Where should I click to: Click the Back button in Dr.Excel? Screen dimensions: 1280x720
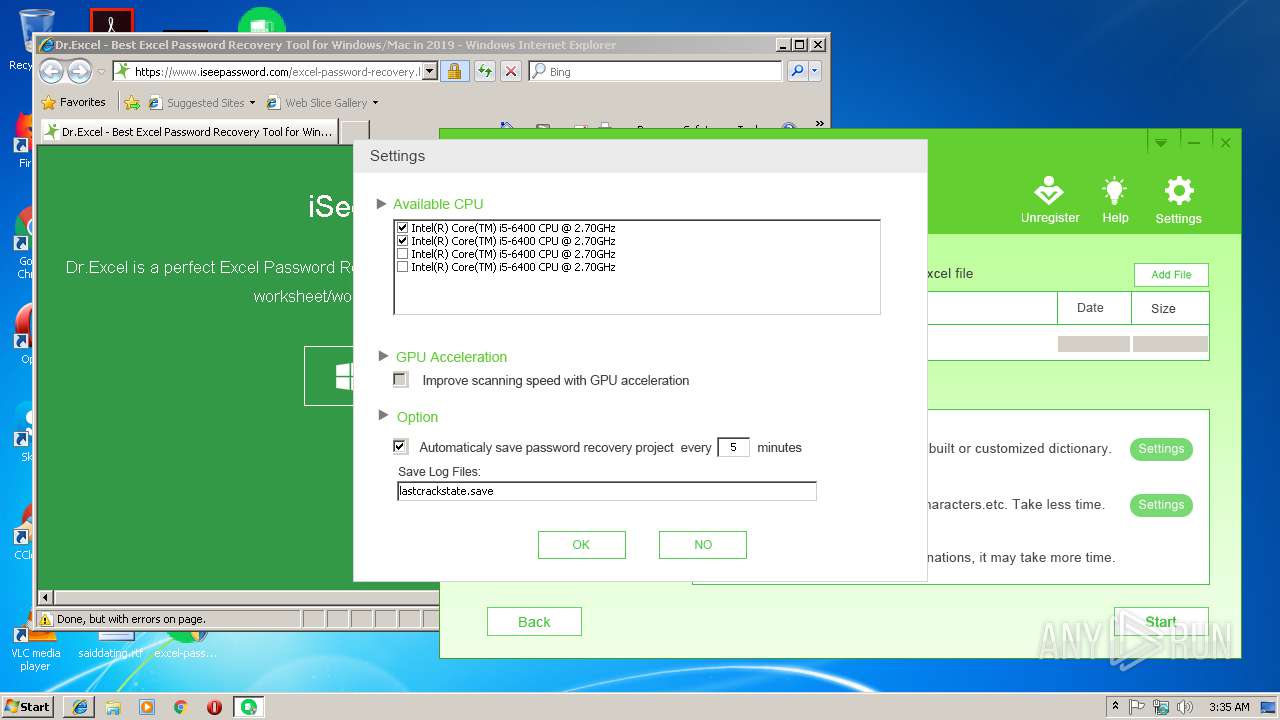pos(534,622)
